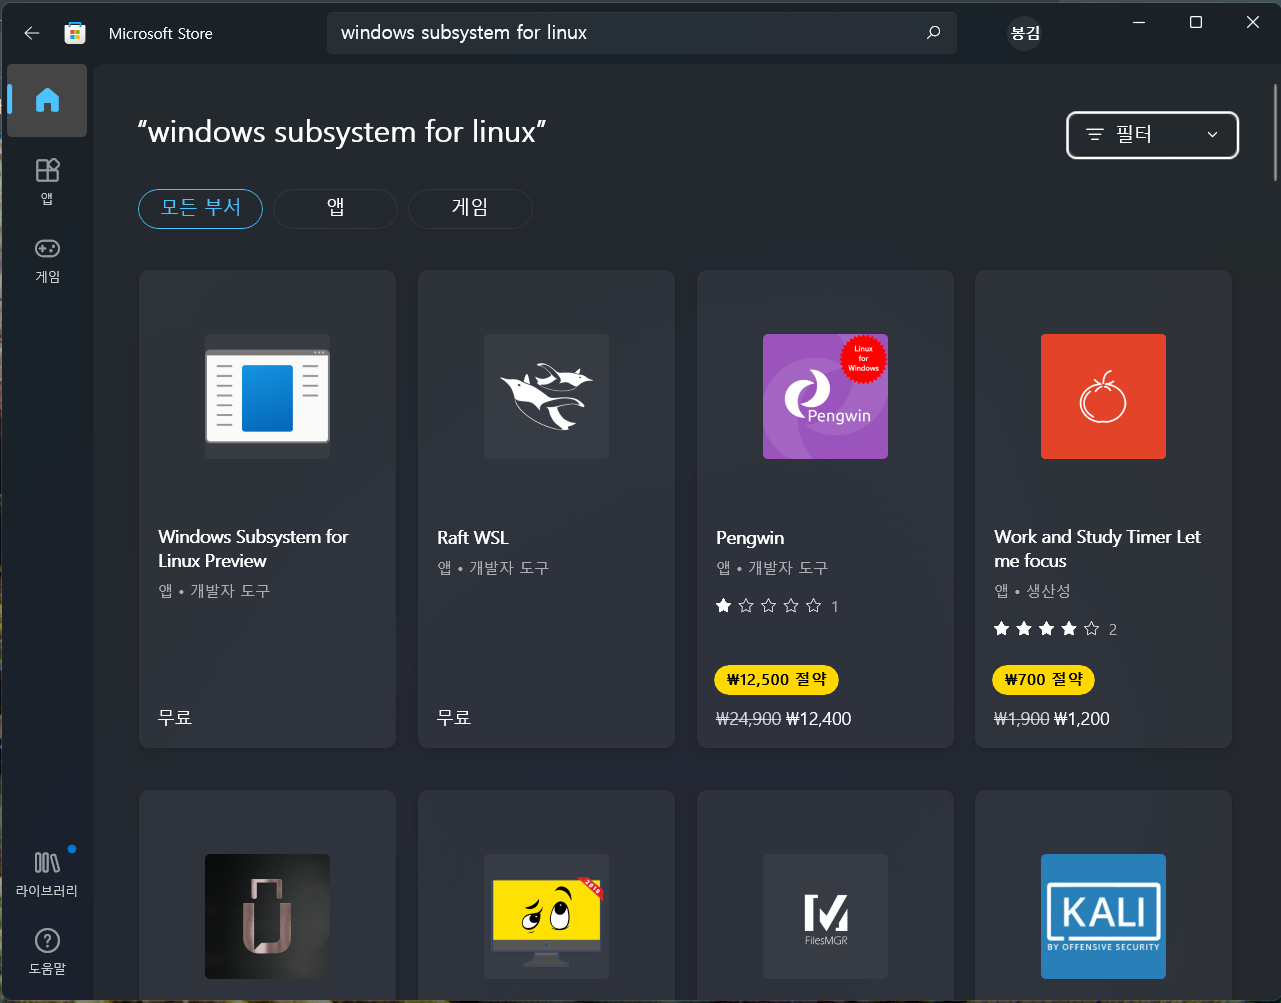Click 무료 under Raft WSL
Viewport: 1281px width, 1003px height.
pyautogui.click(x=454, y=718)
